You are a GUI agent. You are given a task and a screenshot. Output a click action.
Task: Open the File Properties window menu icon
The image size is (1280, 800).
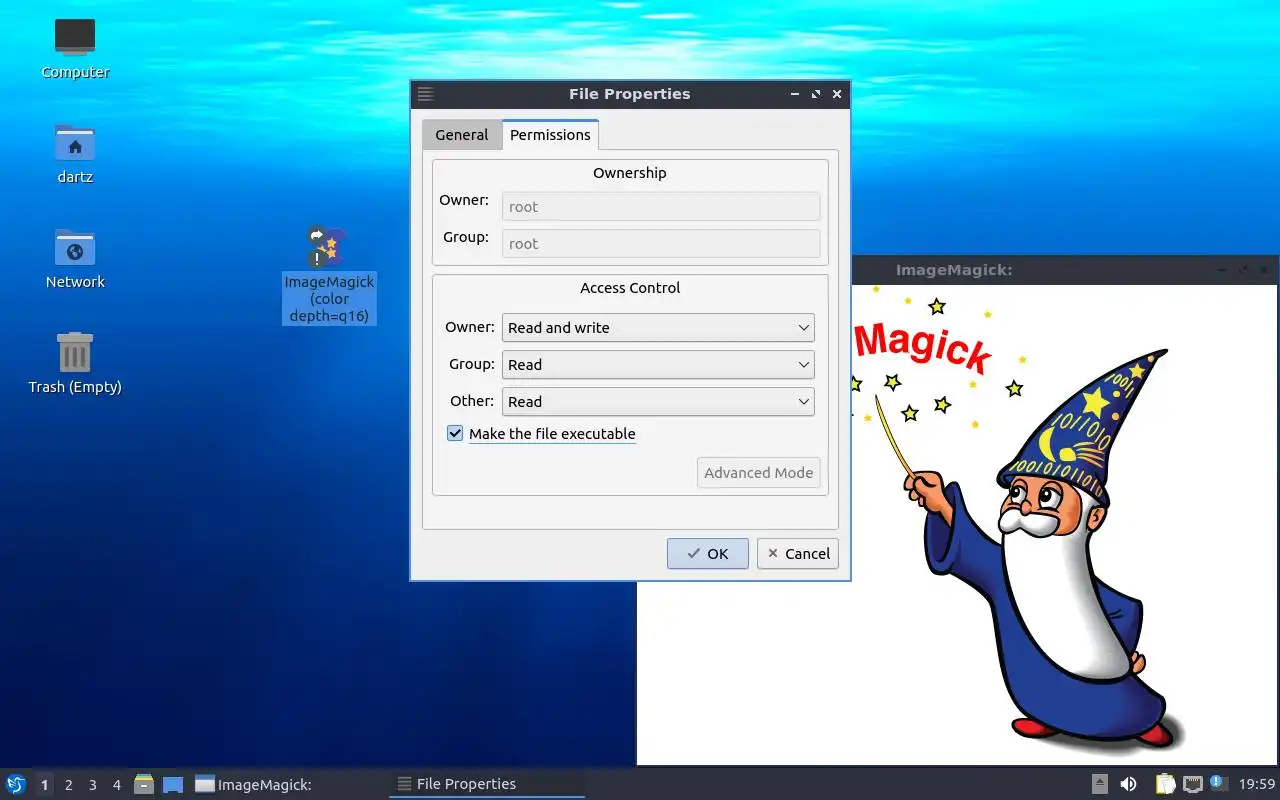pyautogui.click(x=425, y=94)
